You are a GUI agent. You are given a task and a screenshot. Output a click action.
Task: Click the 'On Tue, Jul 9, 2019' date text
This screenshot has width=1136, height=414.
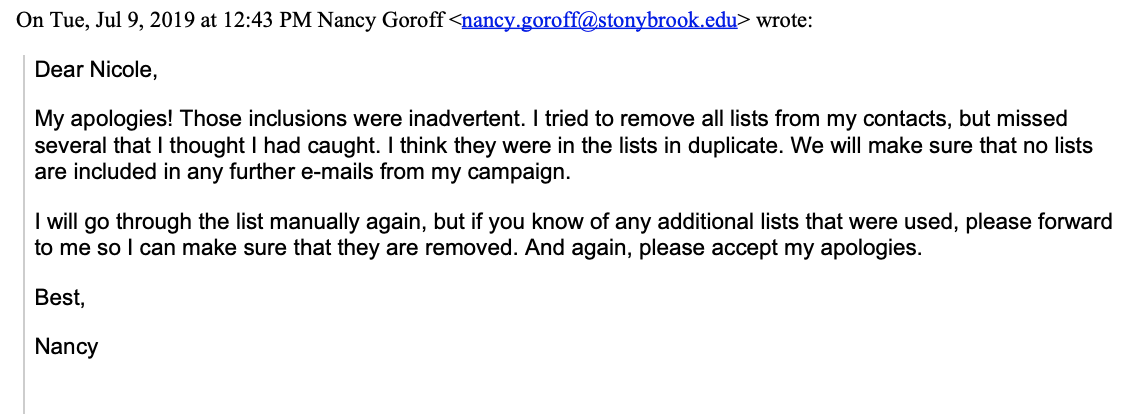(x=106, y=20)
